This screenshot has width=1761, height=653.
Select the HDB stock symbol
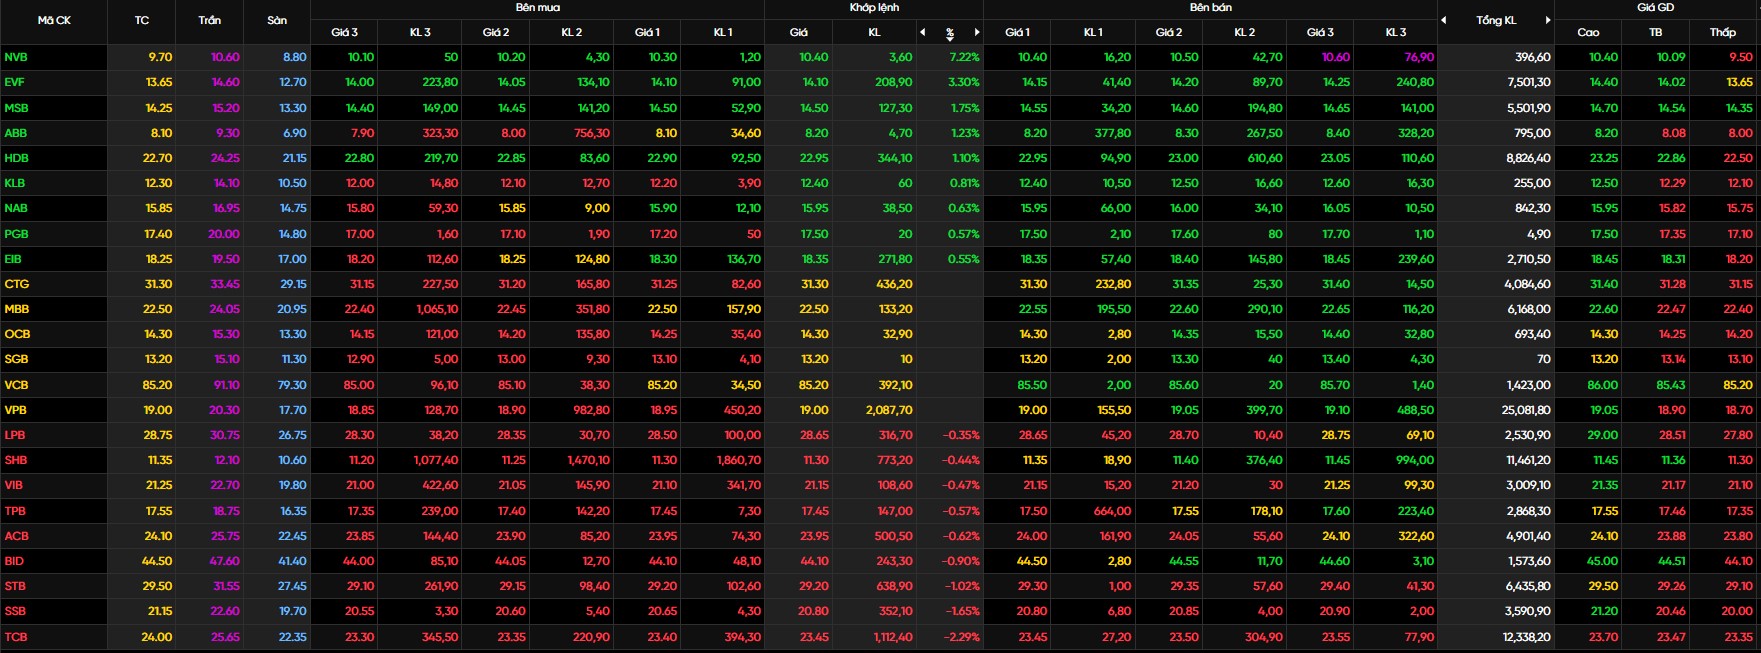coord(16,158)
